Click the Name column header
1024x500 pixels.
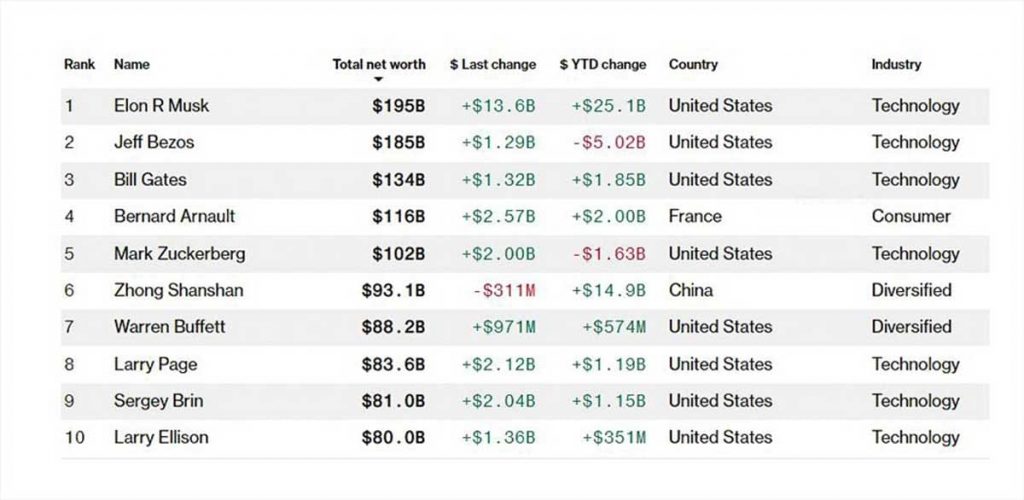pyautogui.click(x=131, y=64)
